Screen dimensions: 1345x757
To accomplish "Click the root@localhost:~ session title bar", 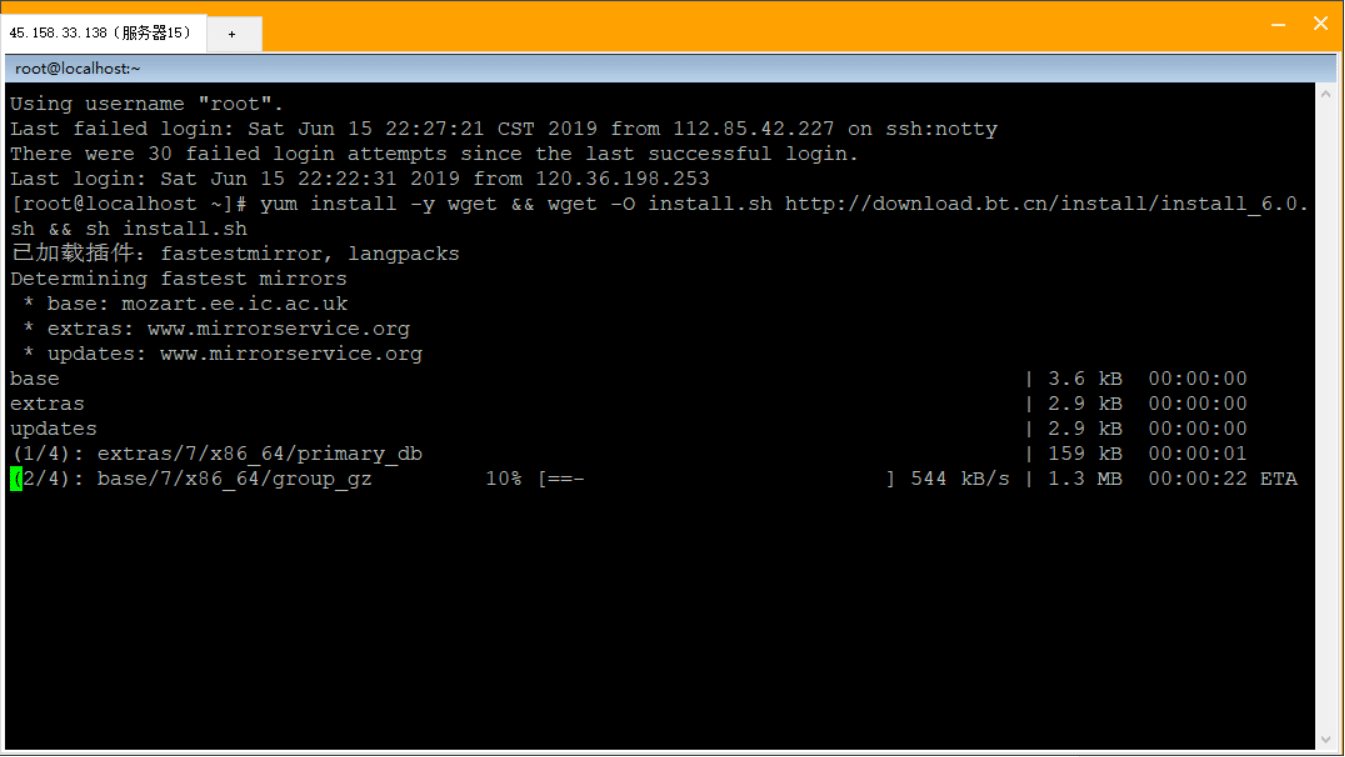I will [x=78, y=68].
